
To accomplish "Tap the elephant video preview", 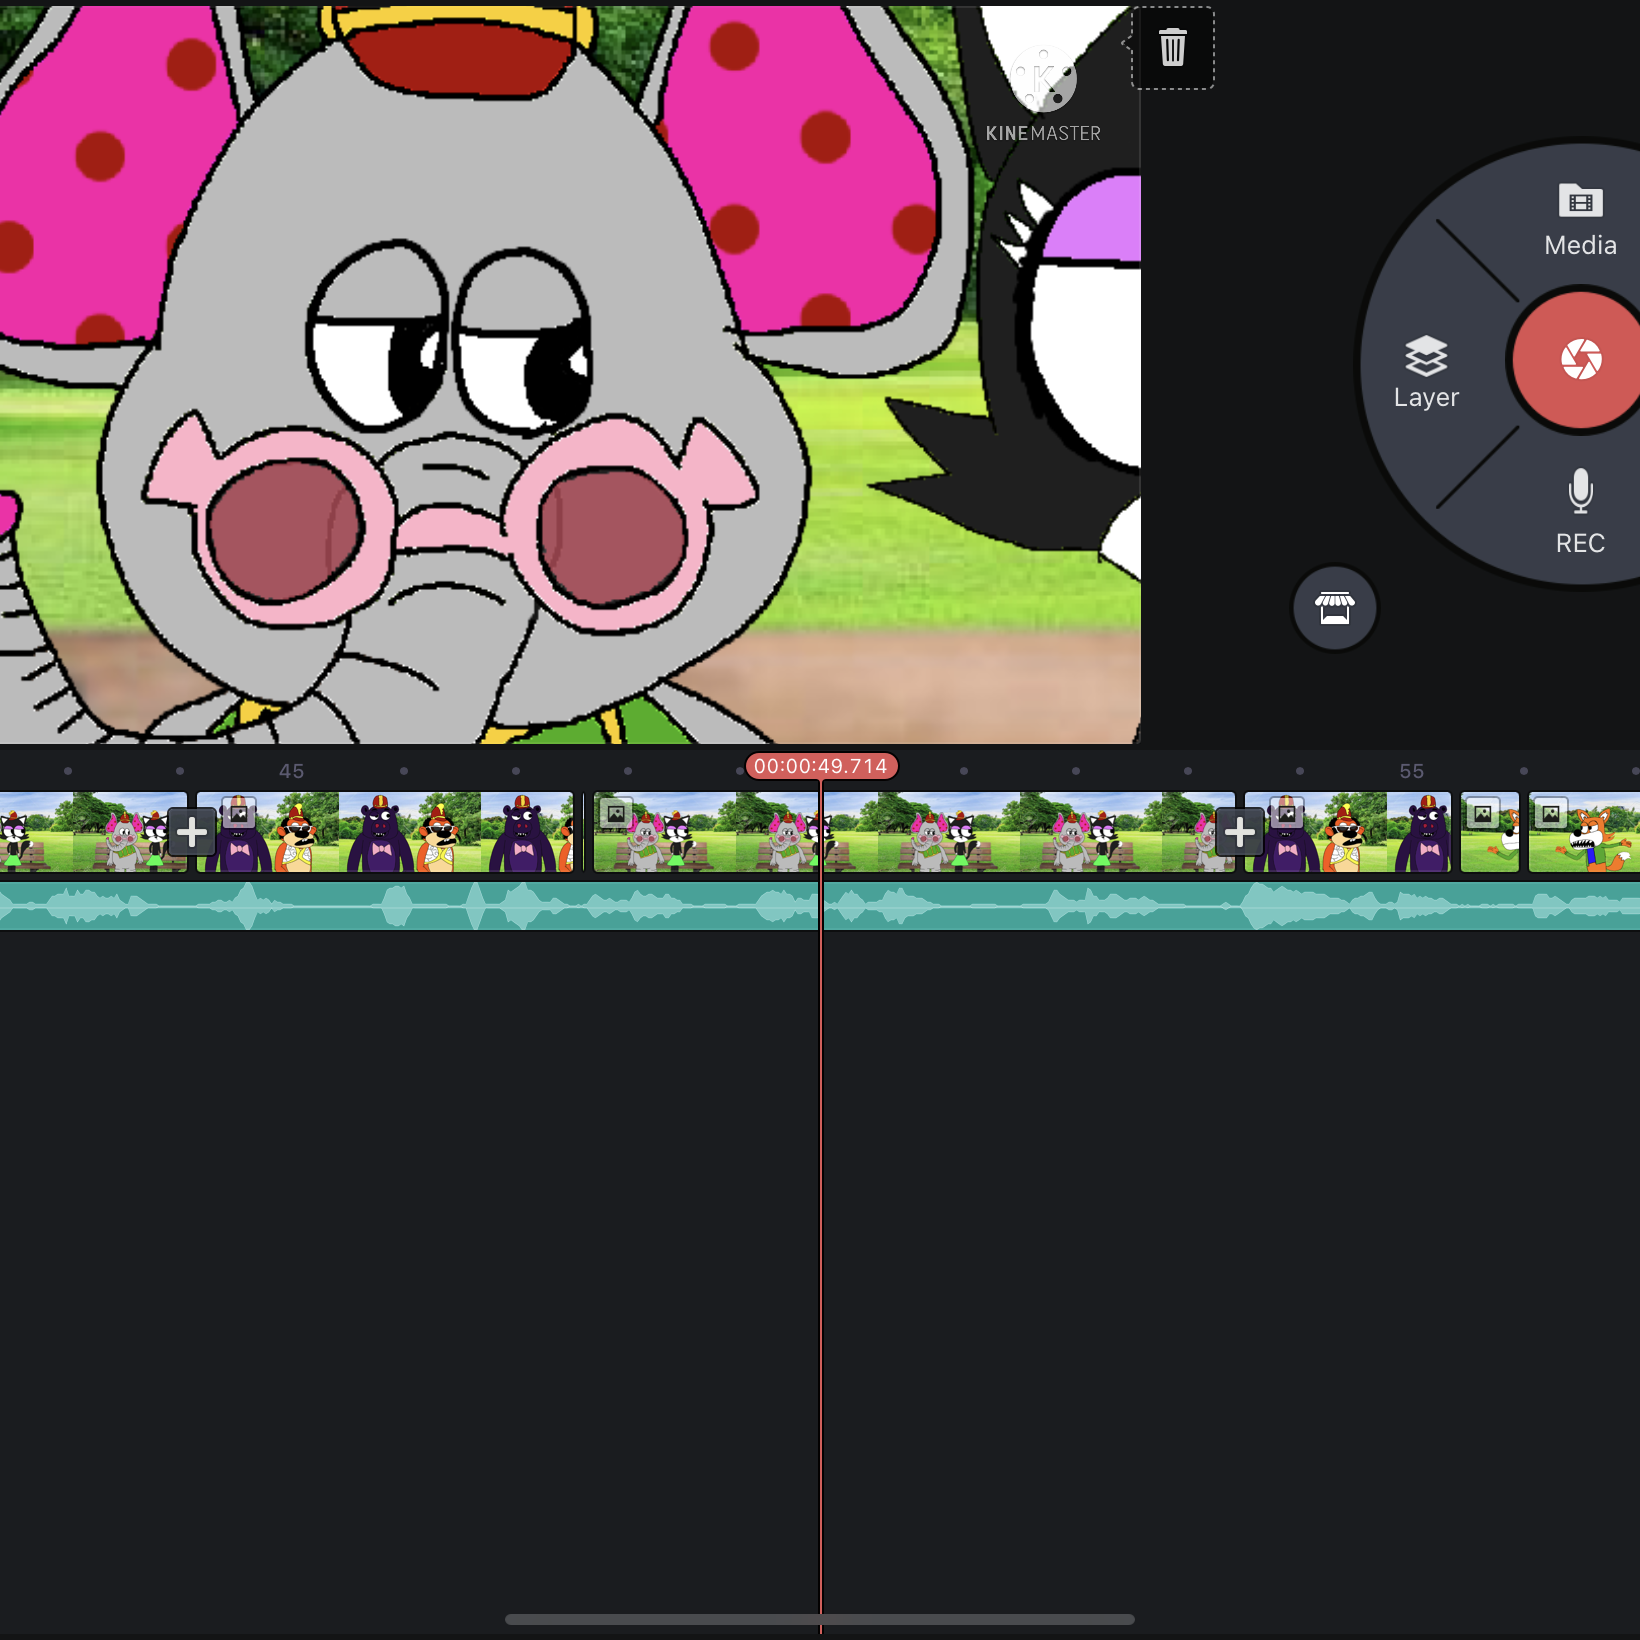I will coord(570,372).
